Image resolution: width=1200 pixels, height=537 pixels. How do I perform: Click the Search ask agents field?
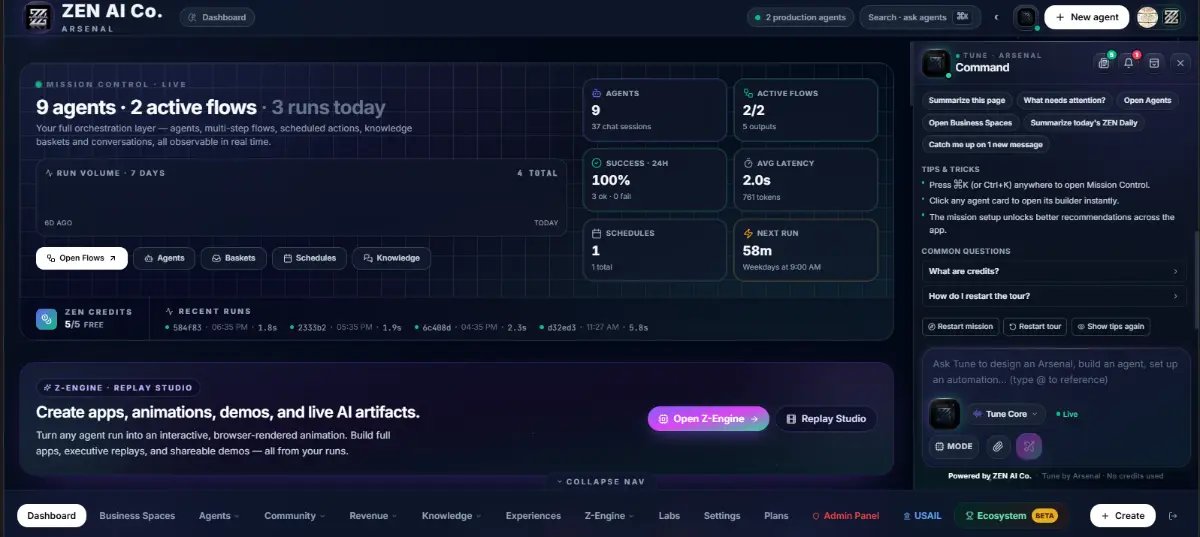point(919,17)
